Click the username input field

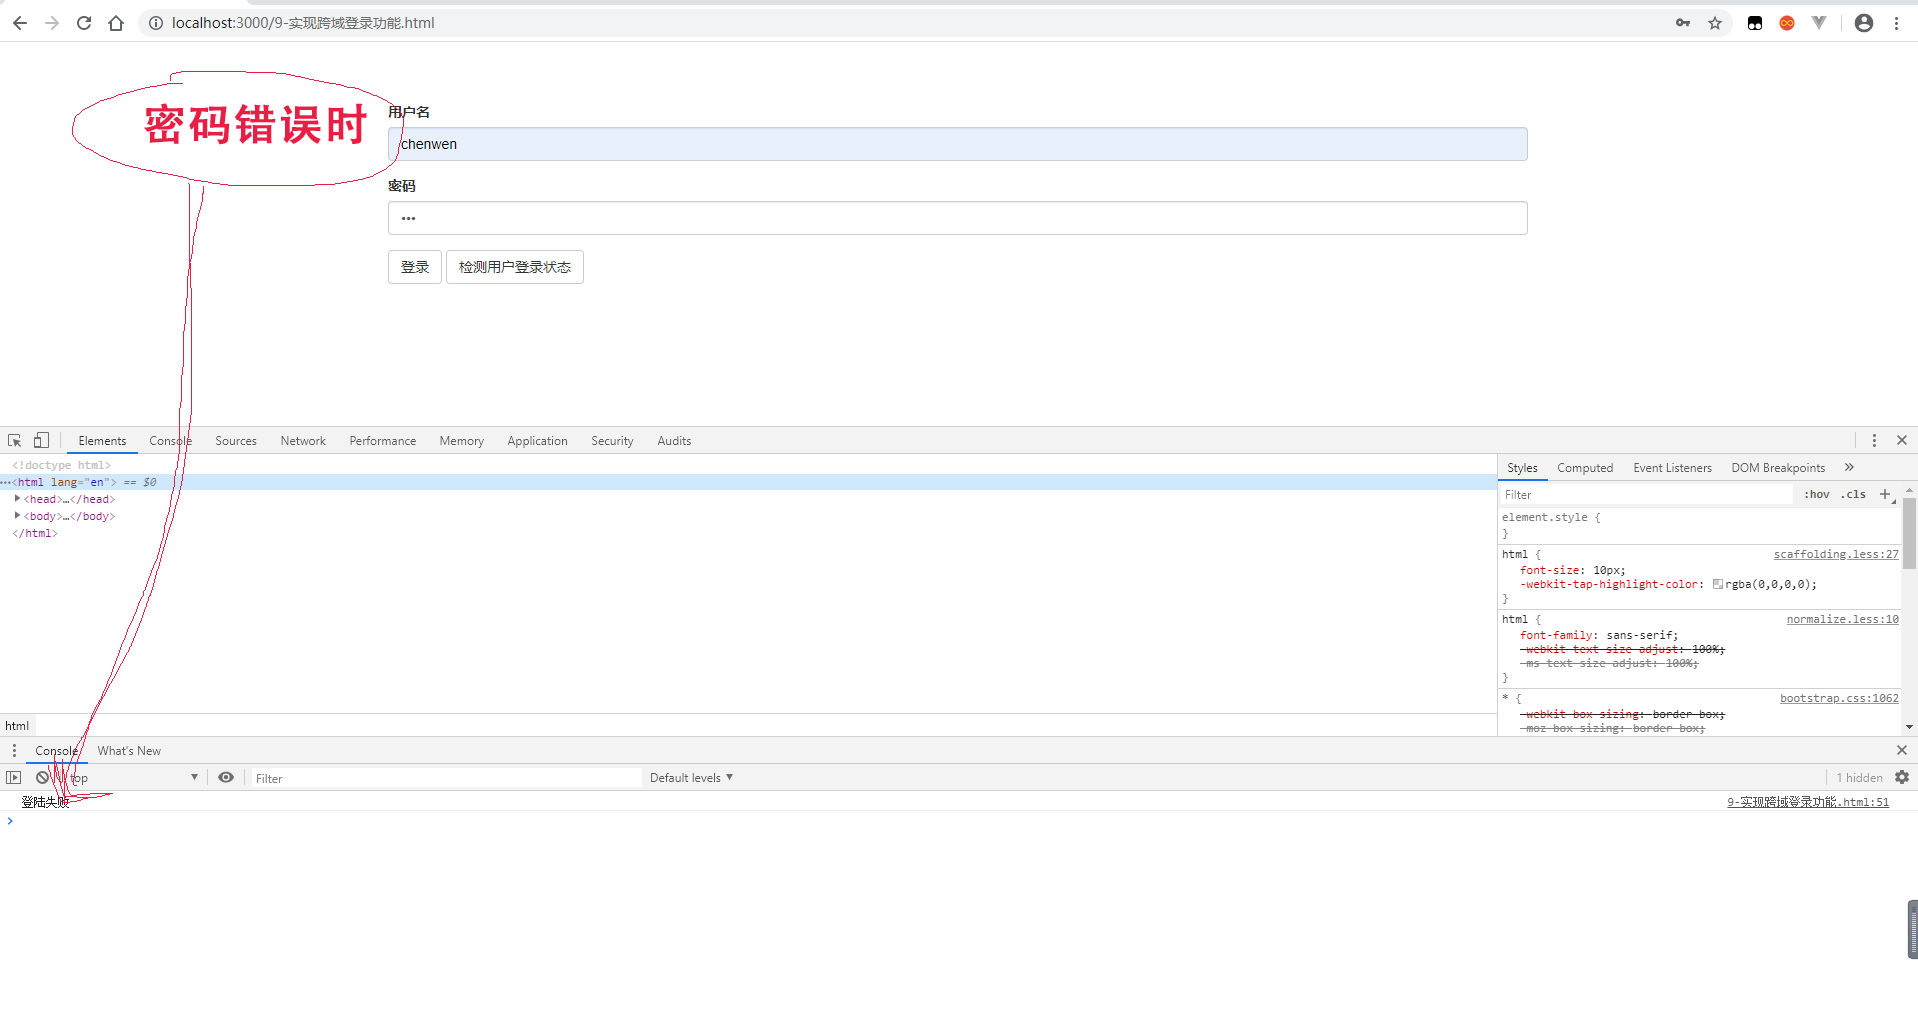point(958,144)
